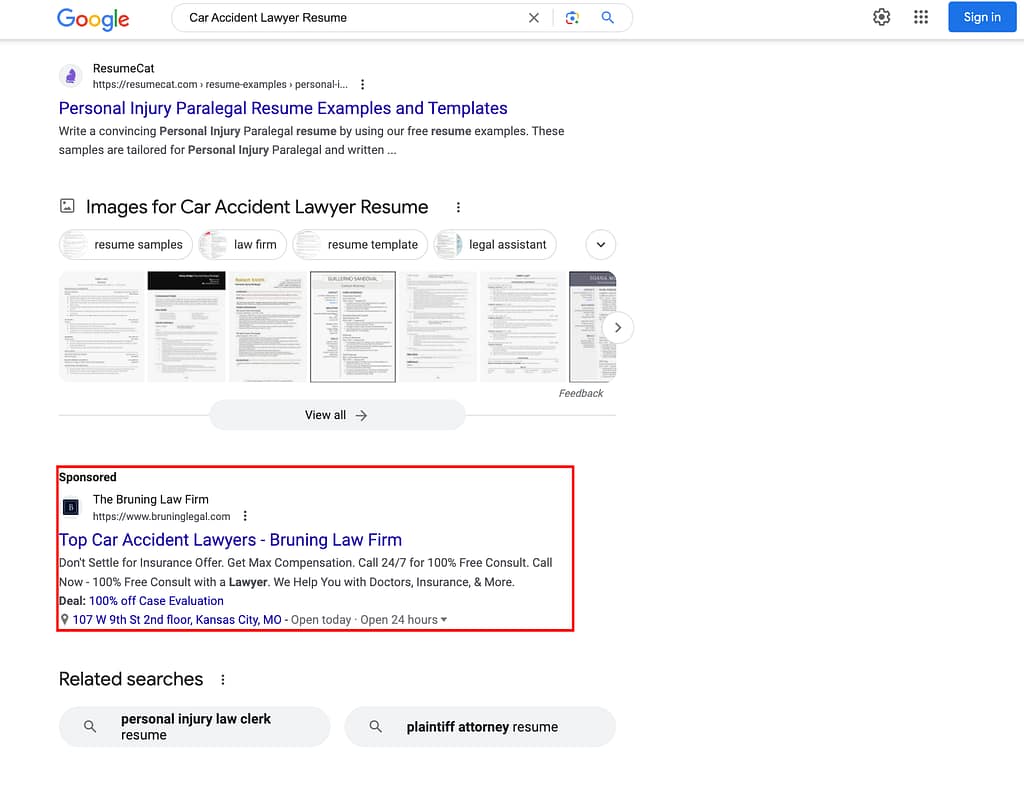Click the 'View all' images button
Screen dimensions: 1024x812
pos(337,415)
